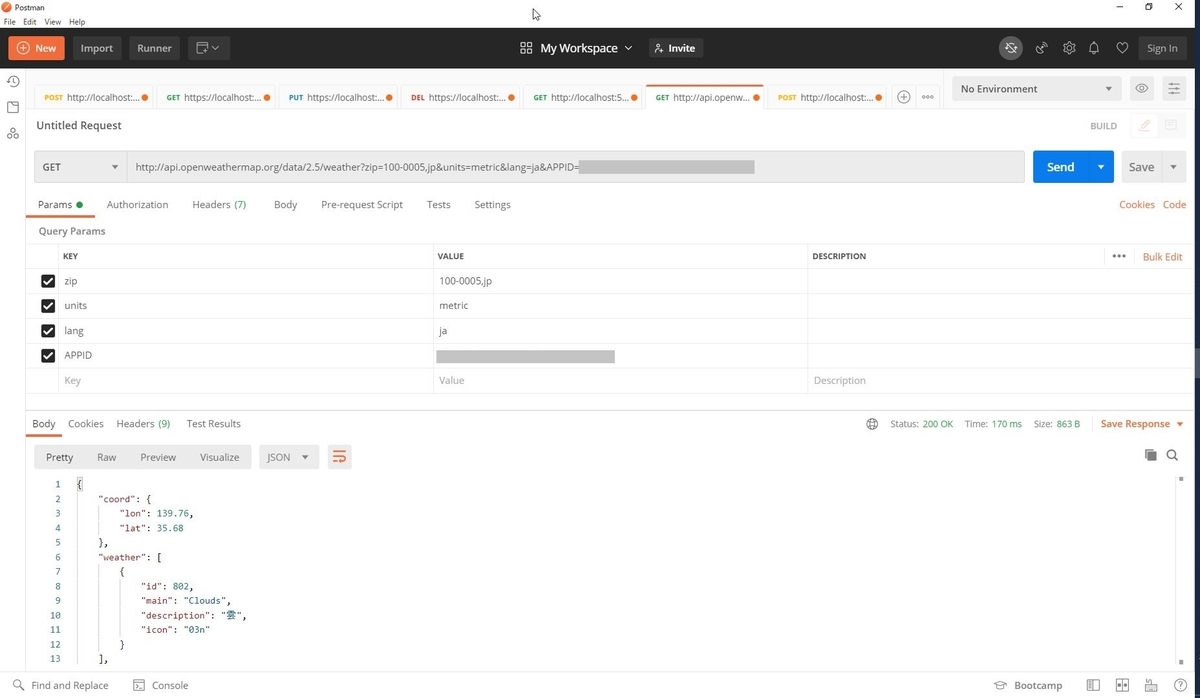Switch to Pre-request Script tab

point(362,204)
